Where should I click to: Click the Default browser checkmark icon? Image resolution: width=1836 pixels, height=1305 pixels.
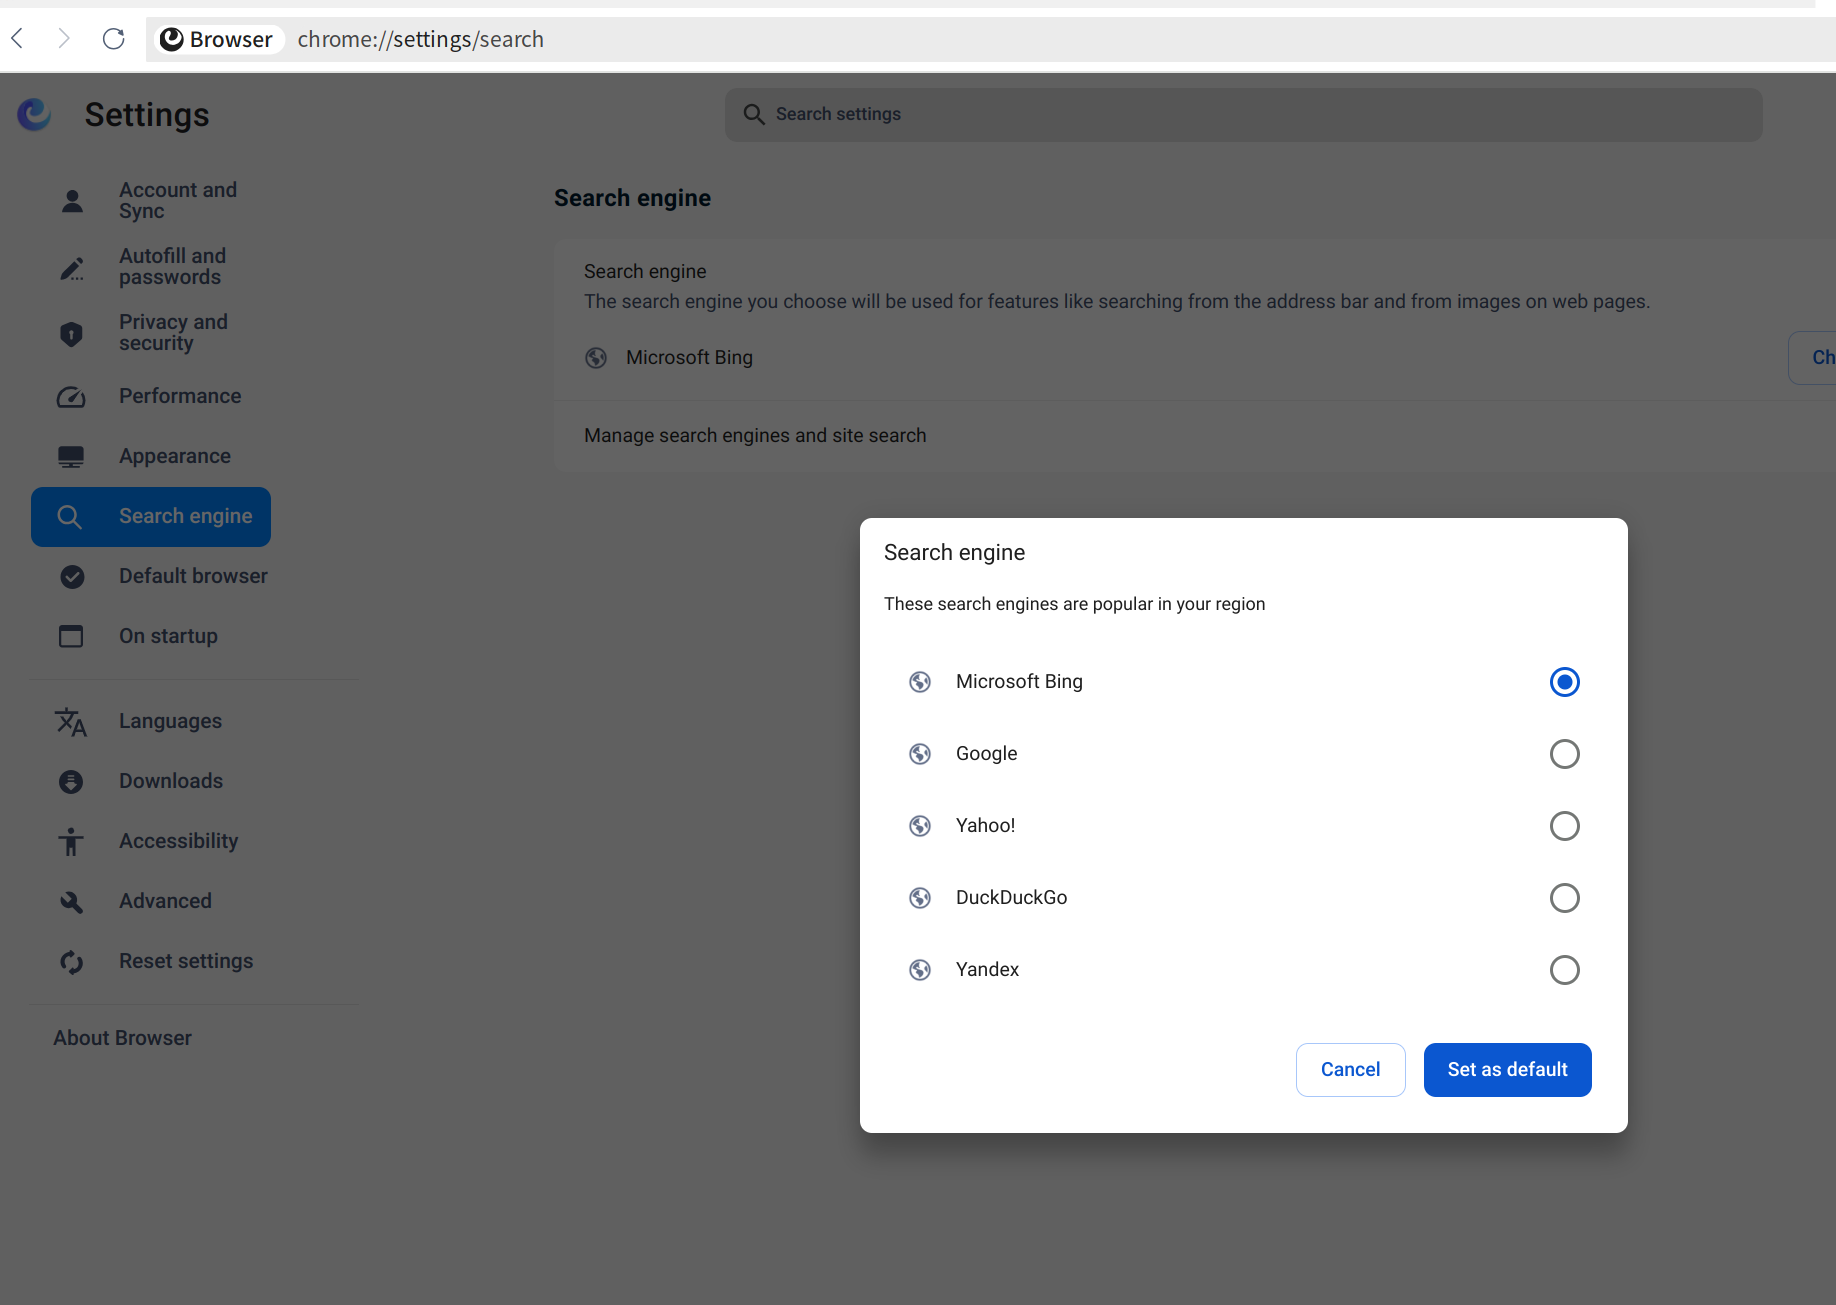click(x=72, y=577)
